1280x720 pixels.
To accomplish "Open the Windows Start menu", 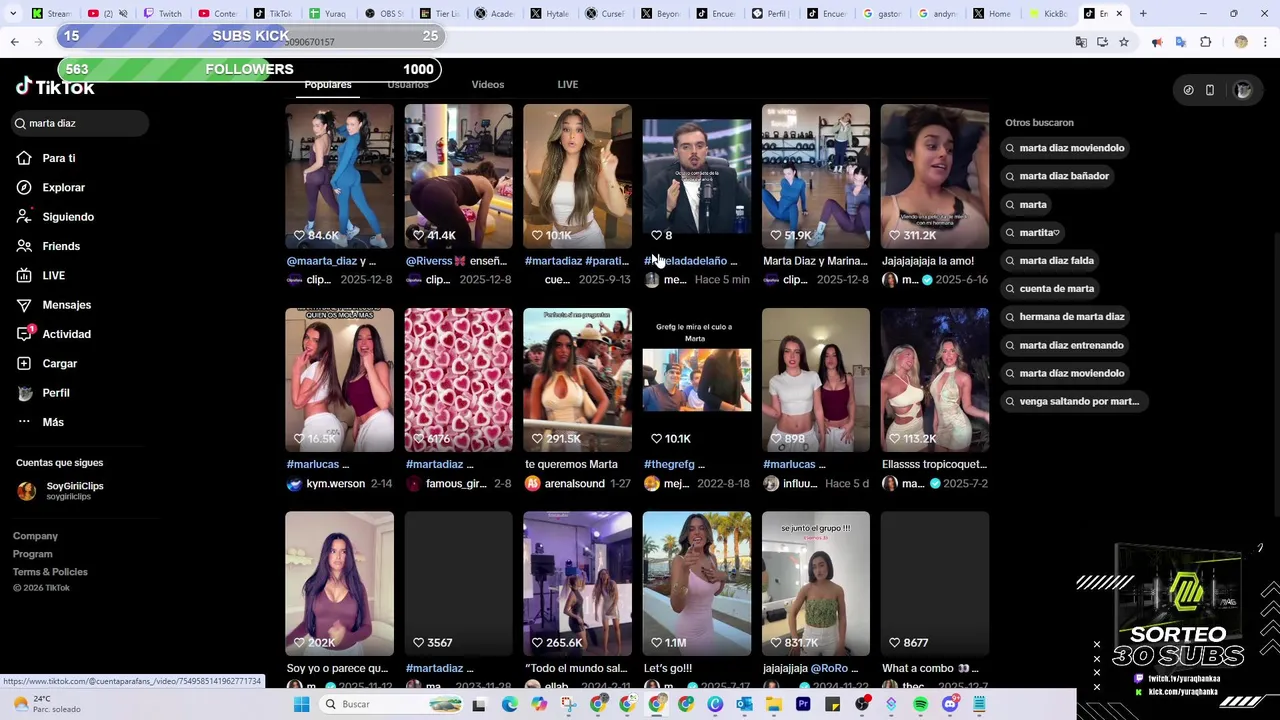I will tap(301, 704).
